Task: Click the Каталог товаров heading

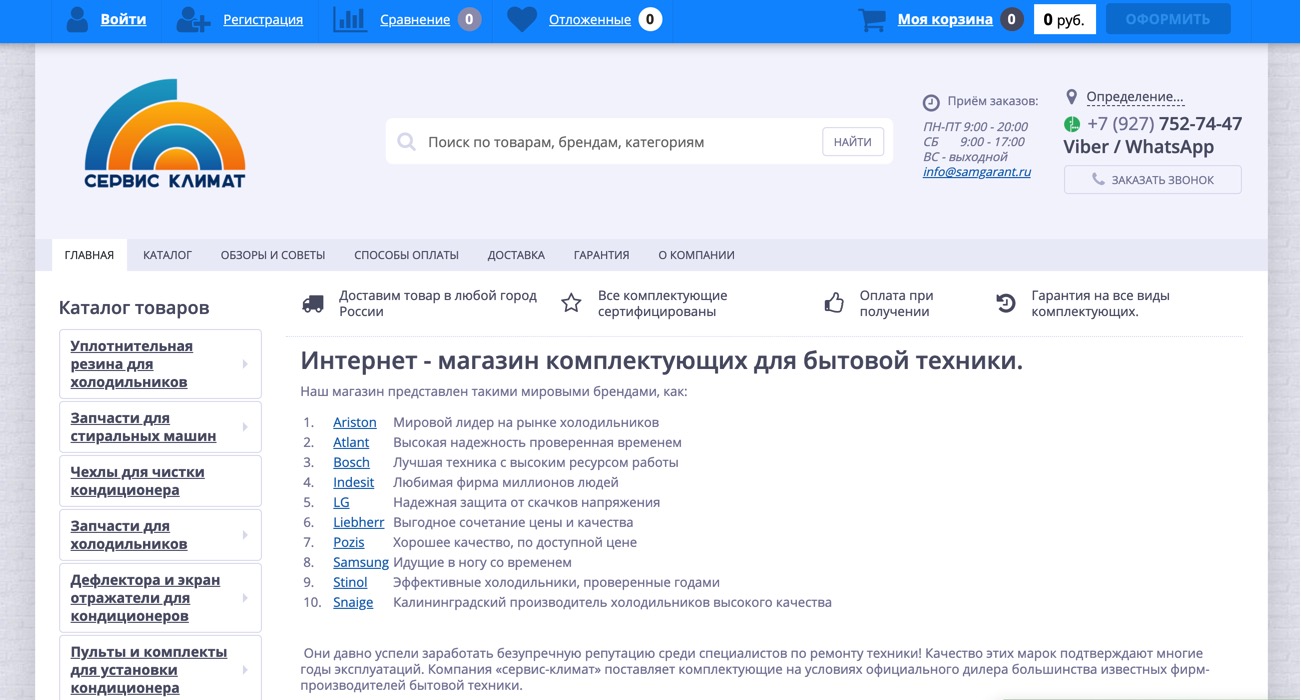Action: [x=134, y=307]
